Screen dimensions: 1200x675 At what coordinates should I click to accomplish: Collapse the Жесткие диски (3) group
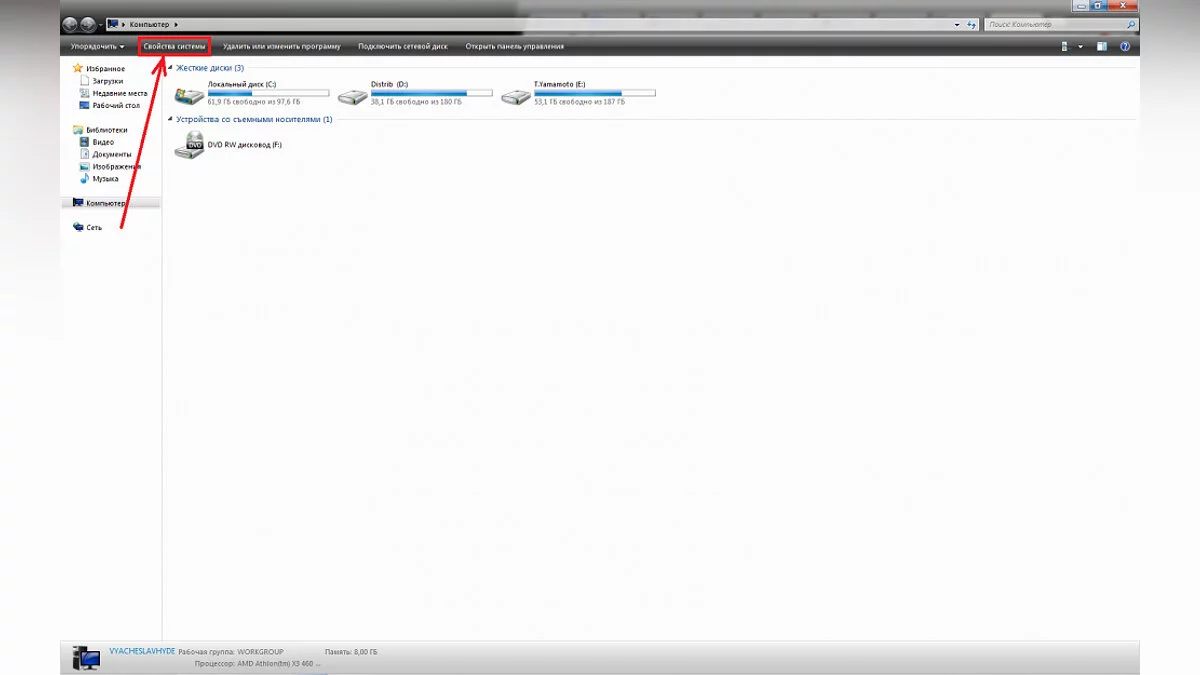[171, 68]
